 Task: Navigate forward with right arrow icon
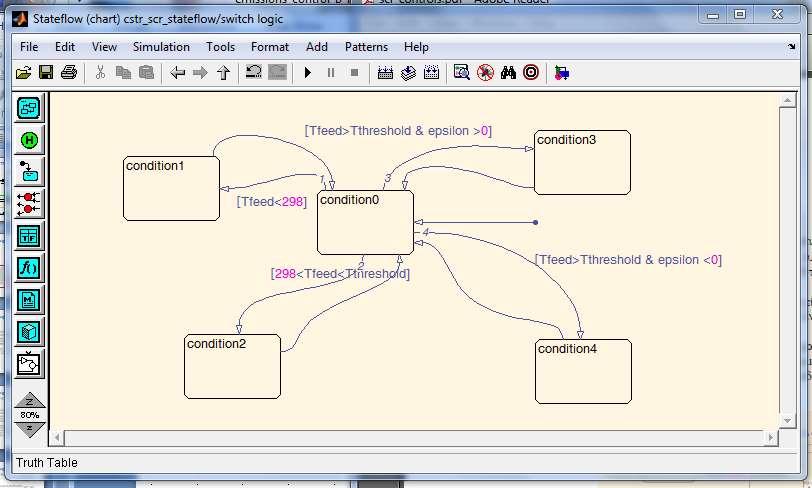click(200, 73)
